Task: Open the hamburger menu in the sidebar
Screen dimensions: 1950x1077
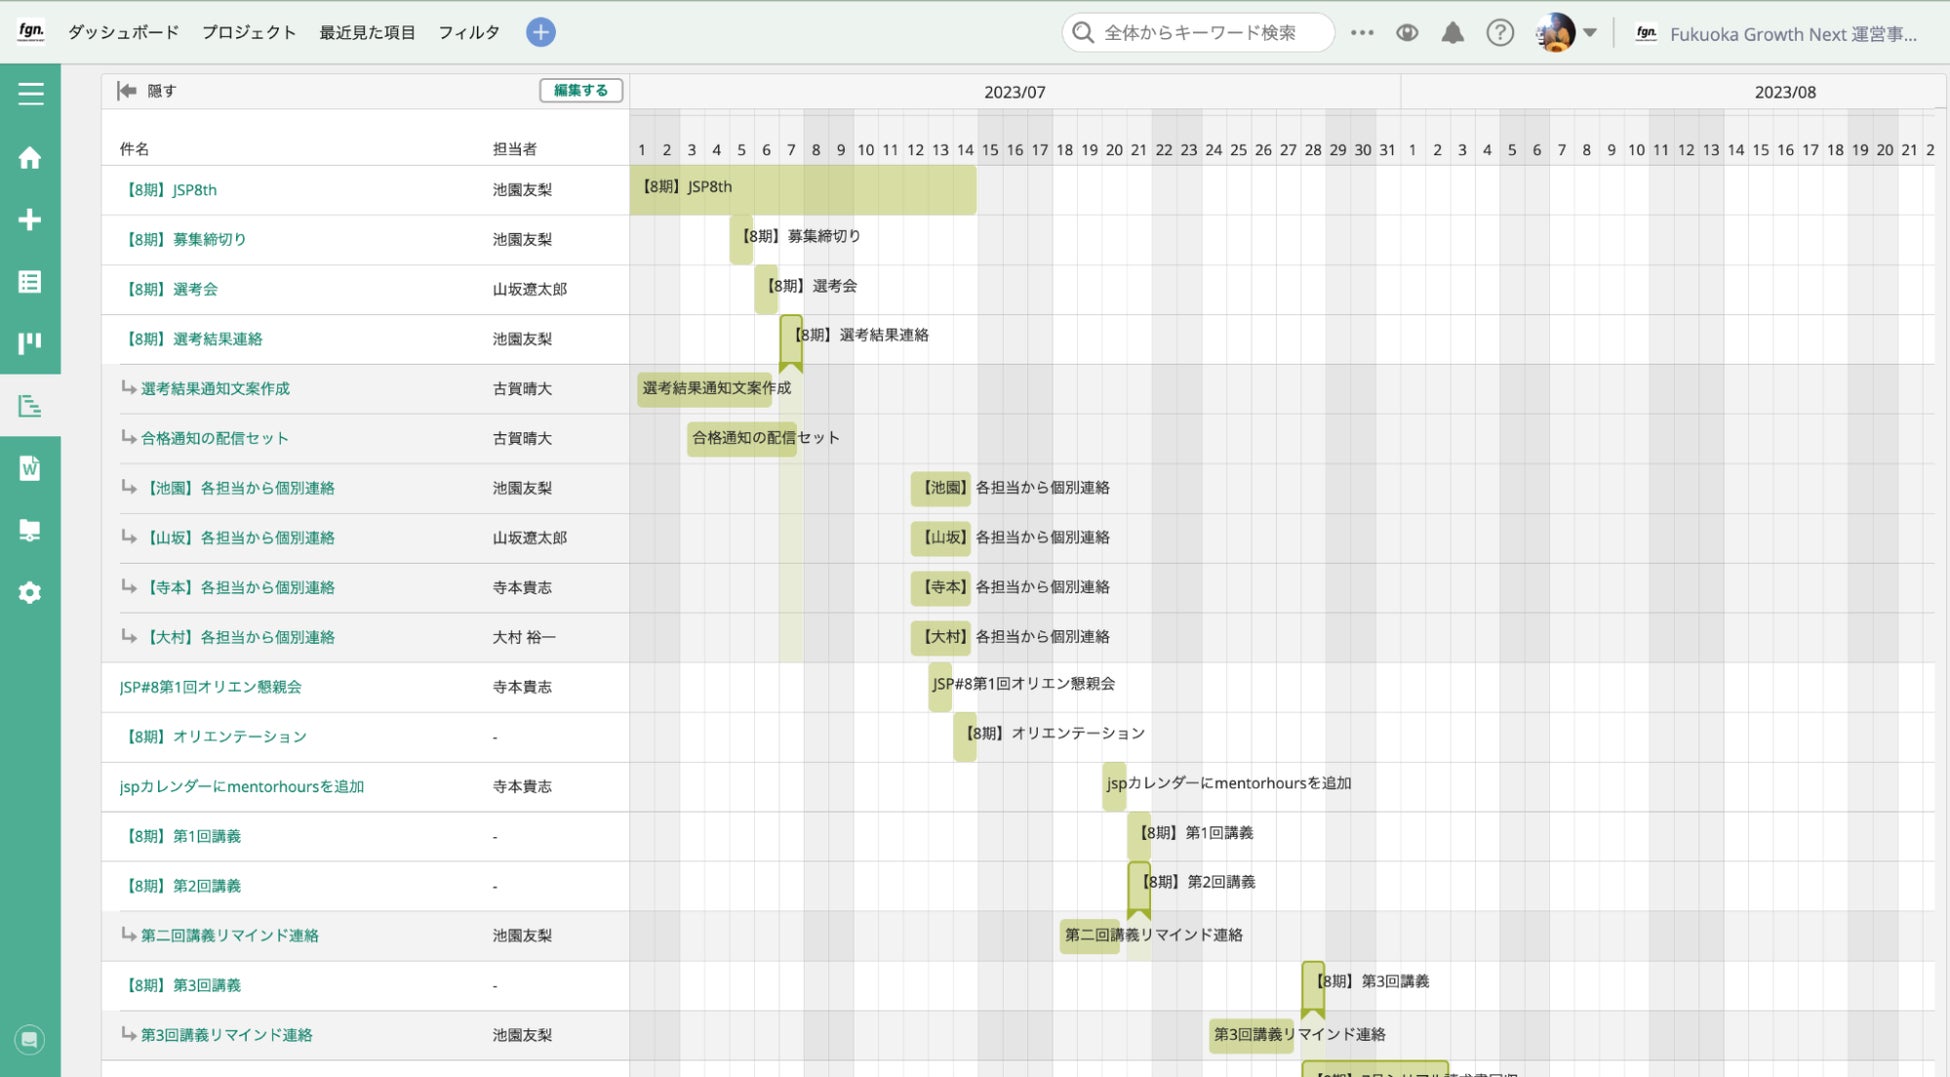Action: pos(30,94)
